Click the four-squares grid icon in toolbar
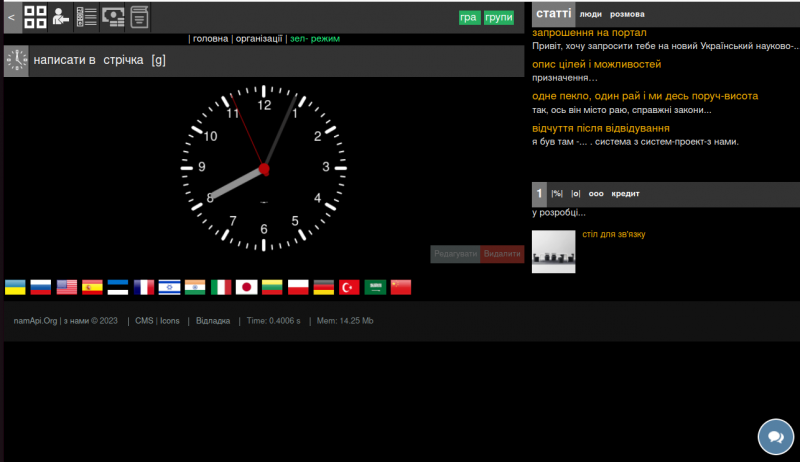 (x=35, y=16)
